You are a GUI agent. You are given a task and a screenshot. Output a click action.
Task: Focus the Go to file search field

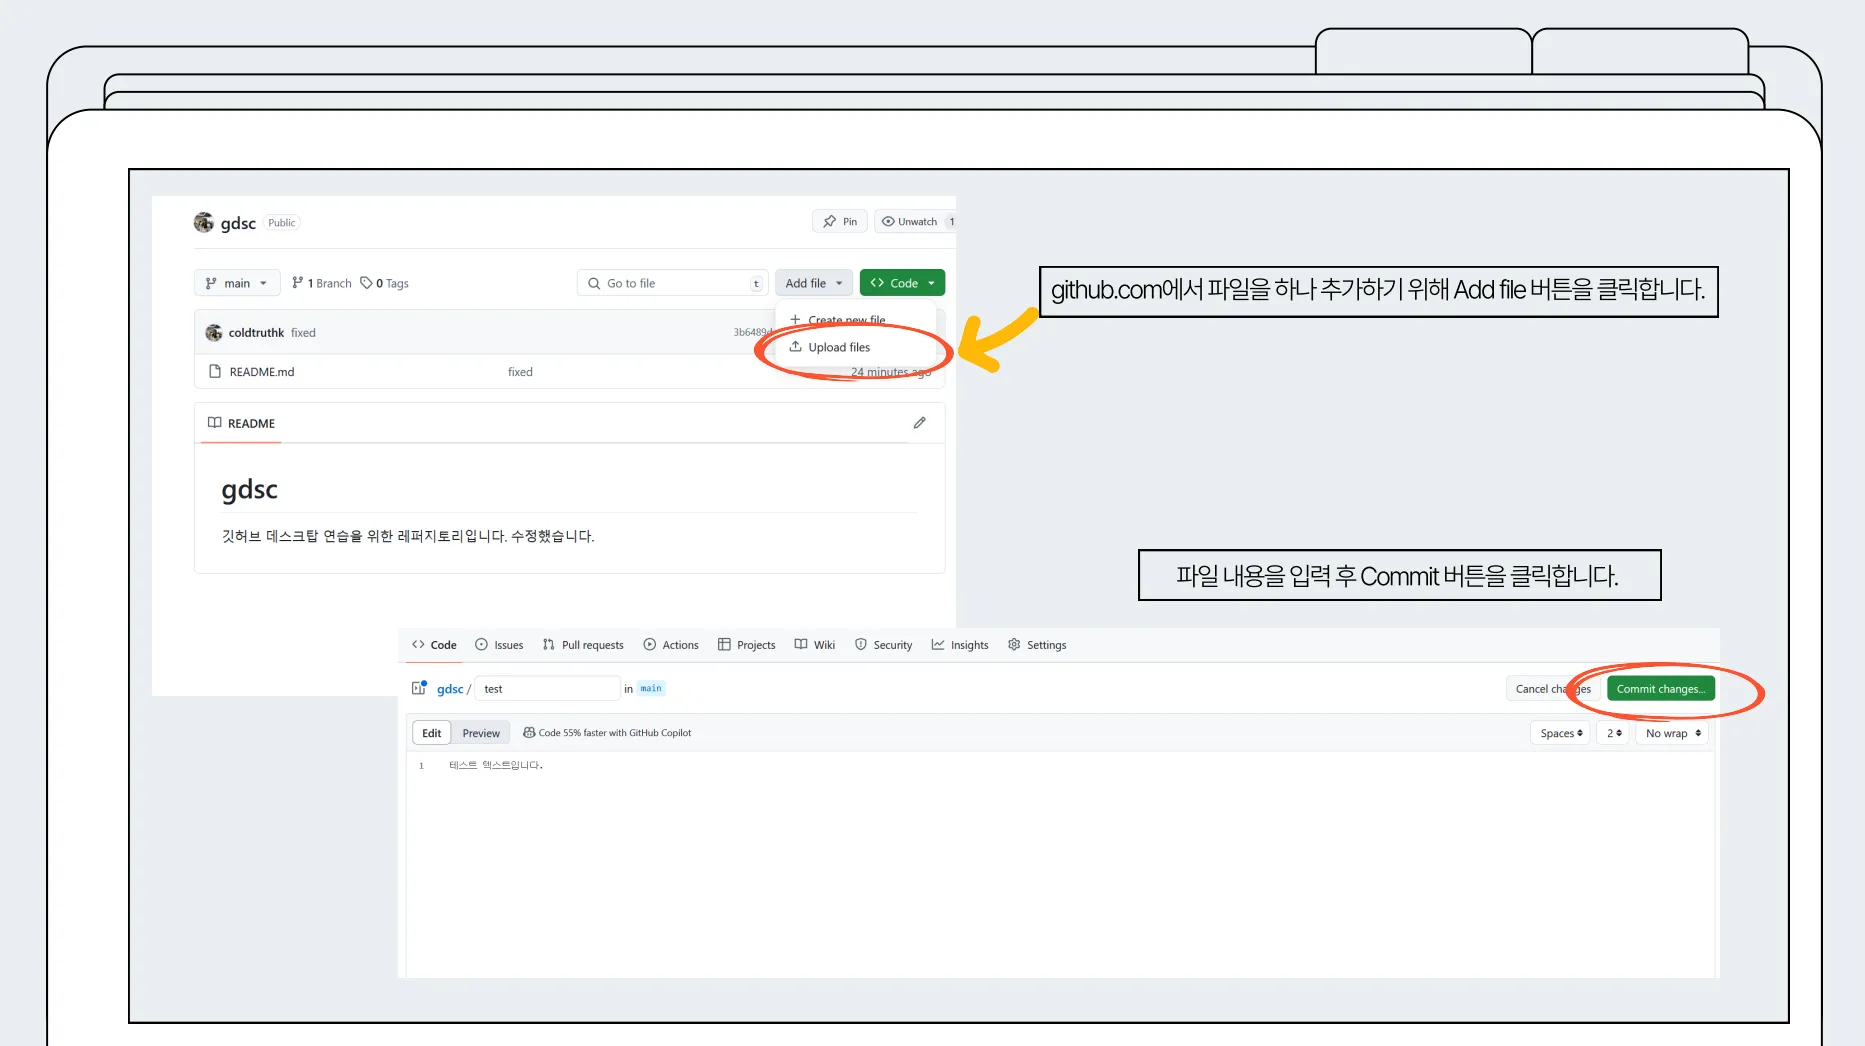[672, 283]
